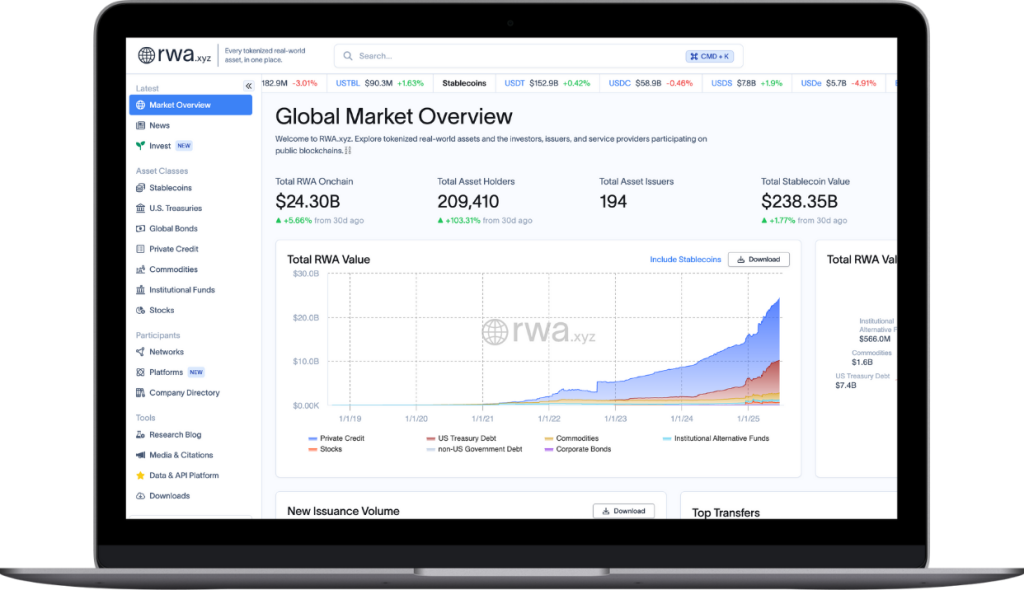
Task: Click the Global Market Overview heading
Action: pyautogui.click(x=394, y=116)
